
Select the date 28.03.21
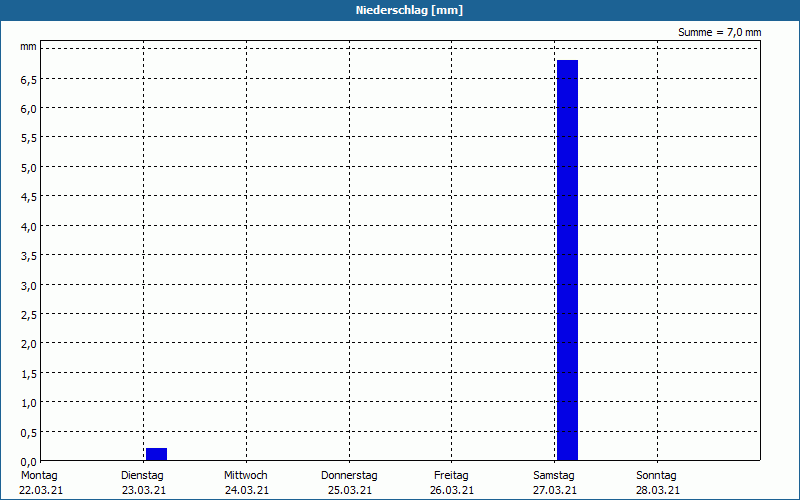tap(658, 491)
